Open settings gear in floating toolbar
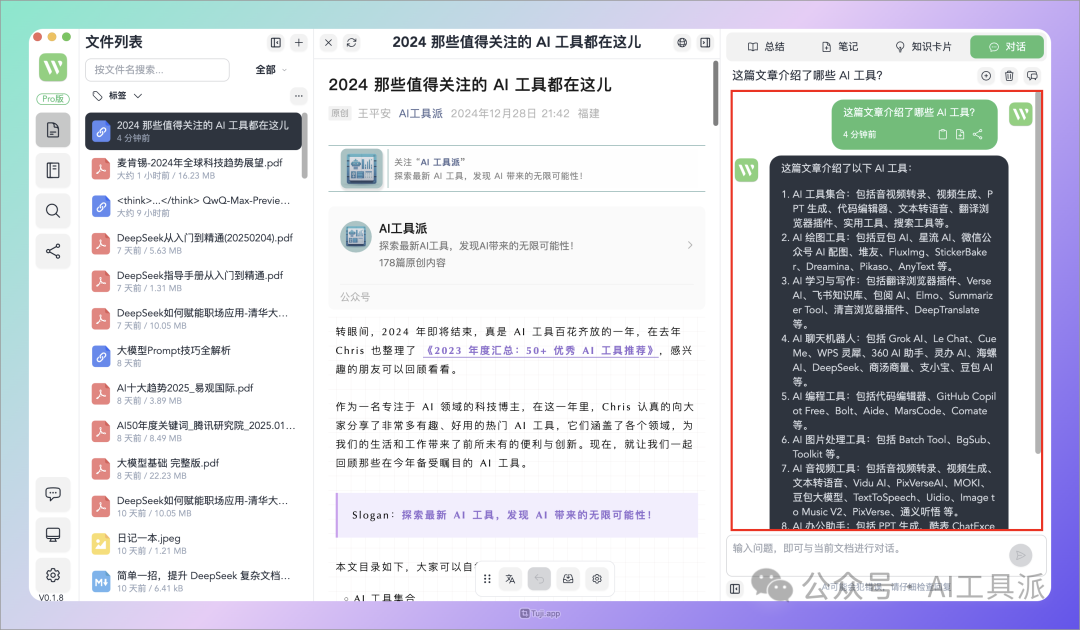 597,579
